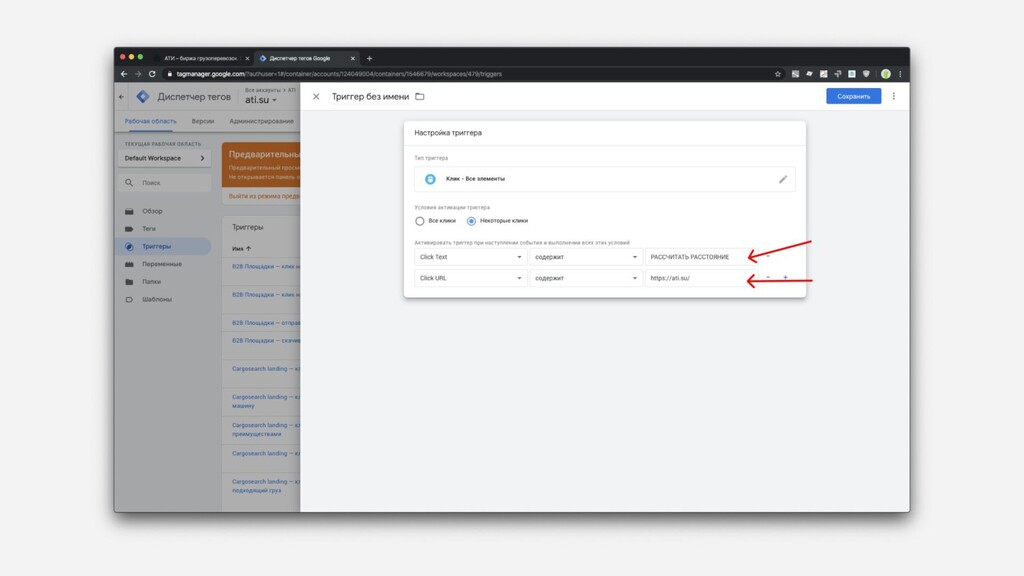Click the Tag Manager back arrow
1024x576 pixels.
(121, 97)
